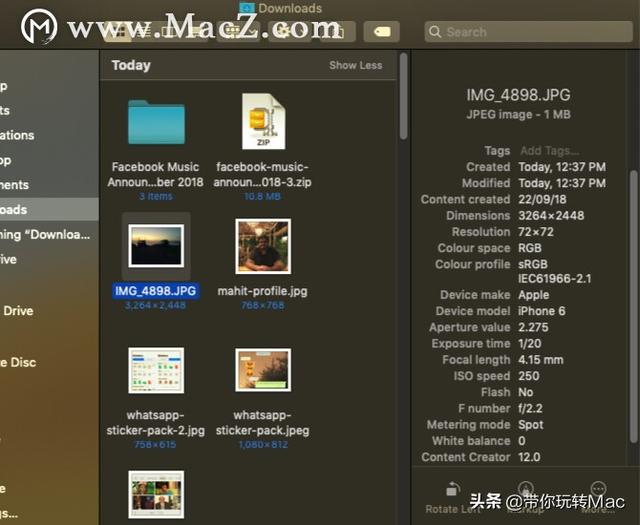
Task: Click the Content Creator 12.0 value
Action: (x=529, y=457)
